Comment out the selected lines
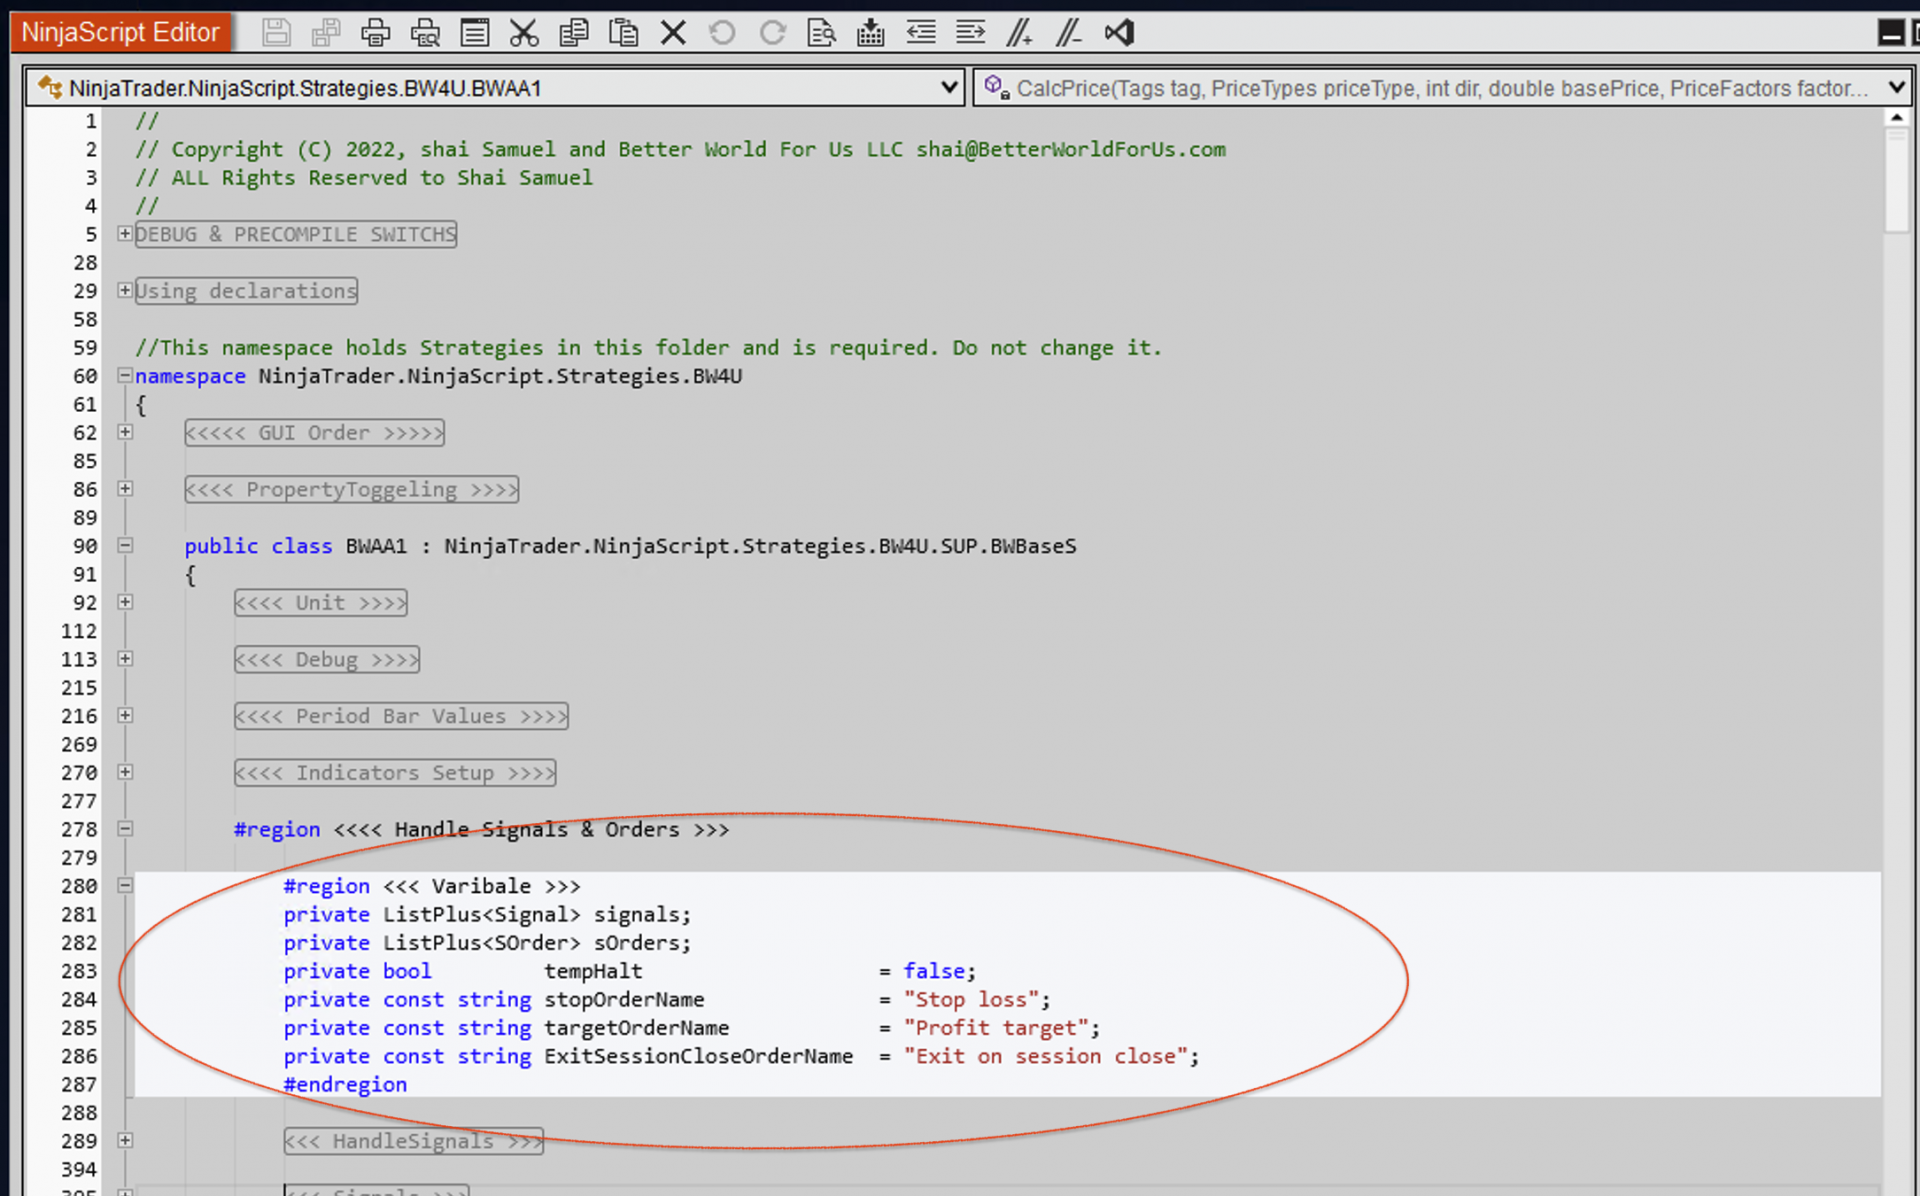Image resolution: width=1920 pixels, height=1196 pixels. coord(1019,32)
